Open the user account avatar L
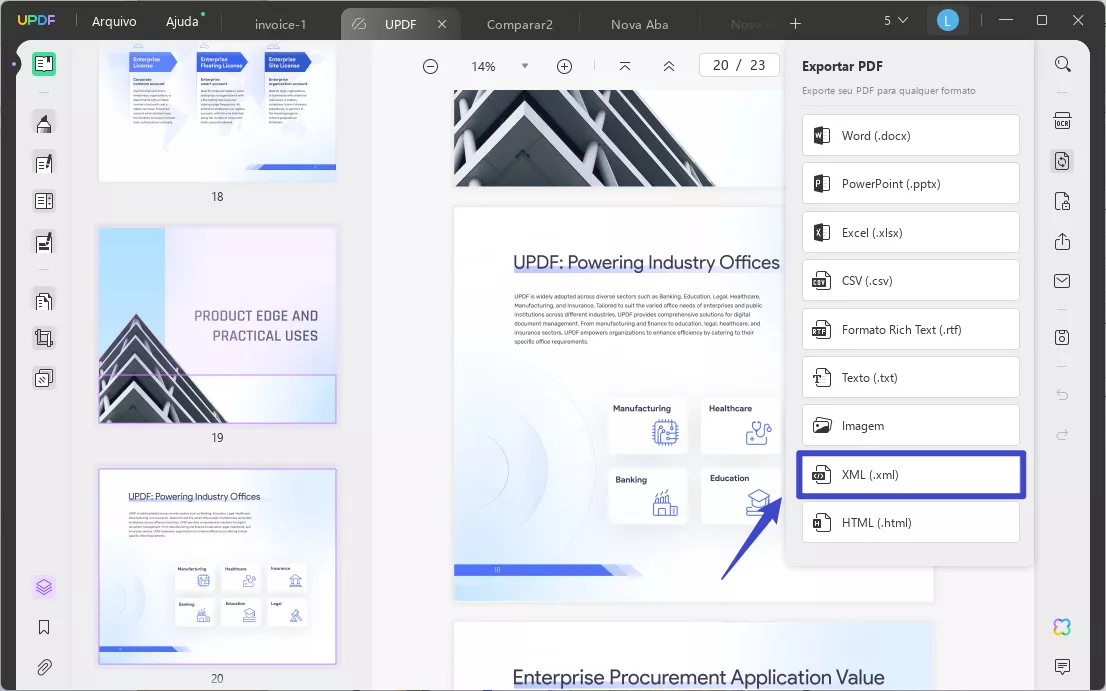 (947, 21)
